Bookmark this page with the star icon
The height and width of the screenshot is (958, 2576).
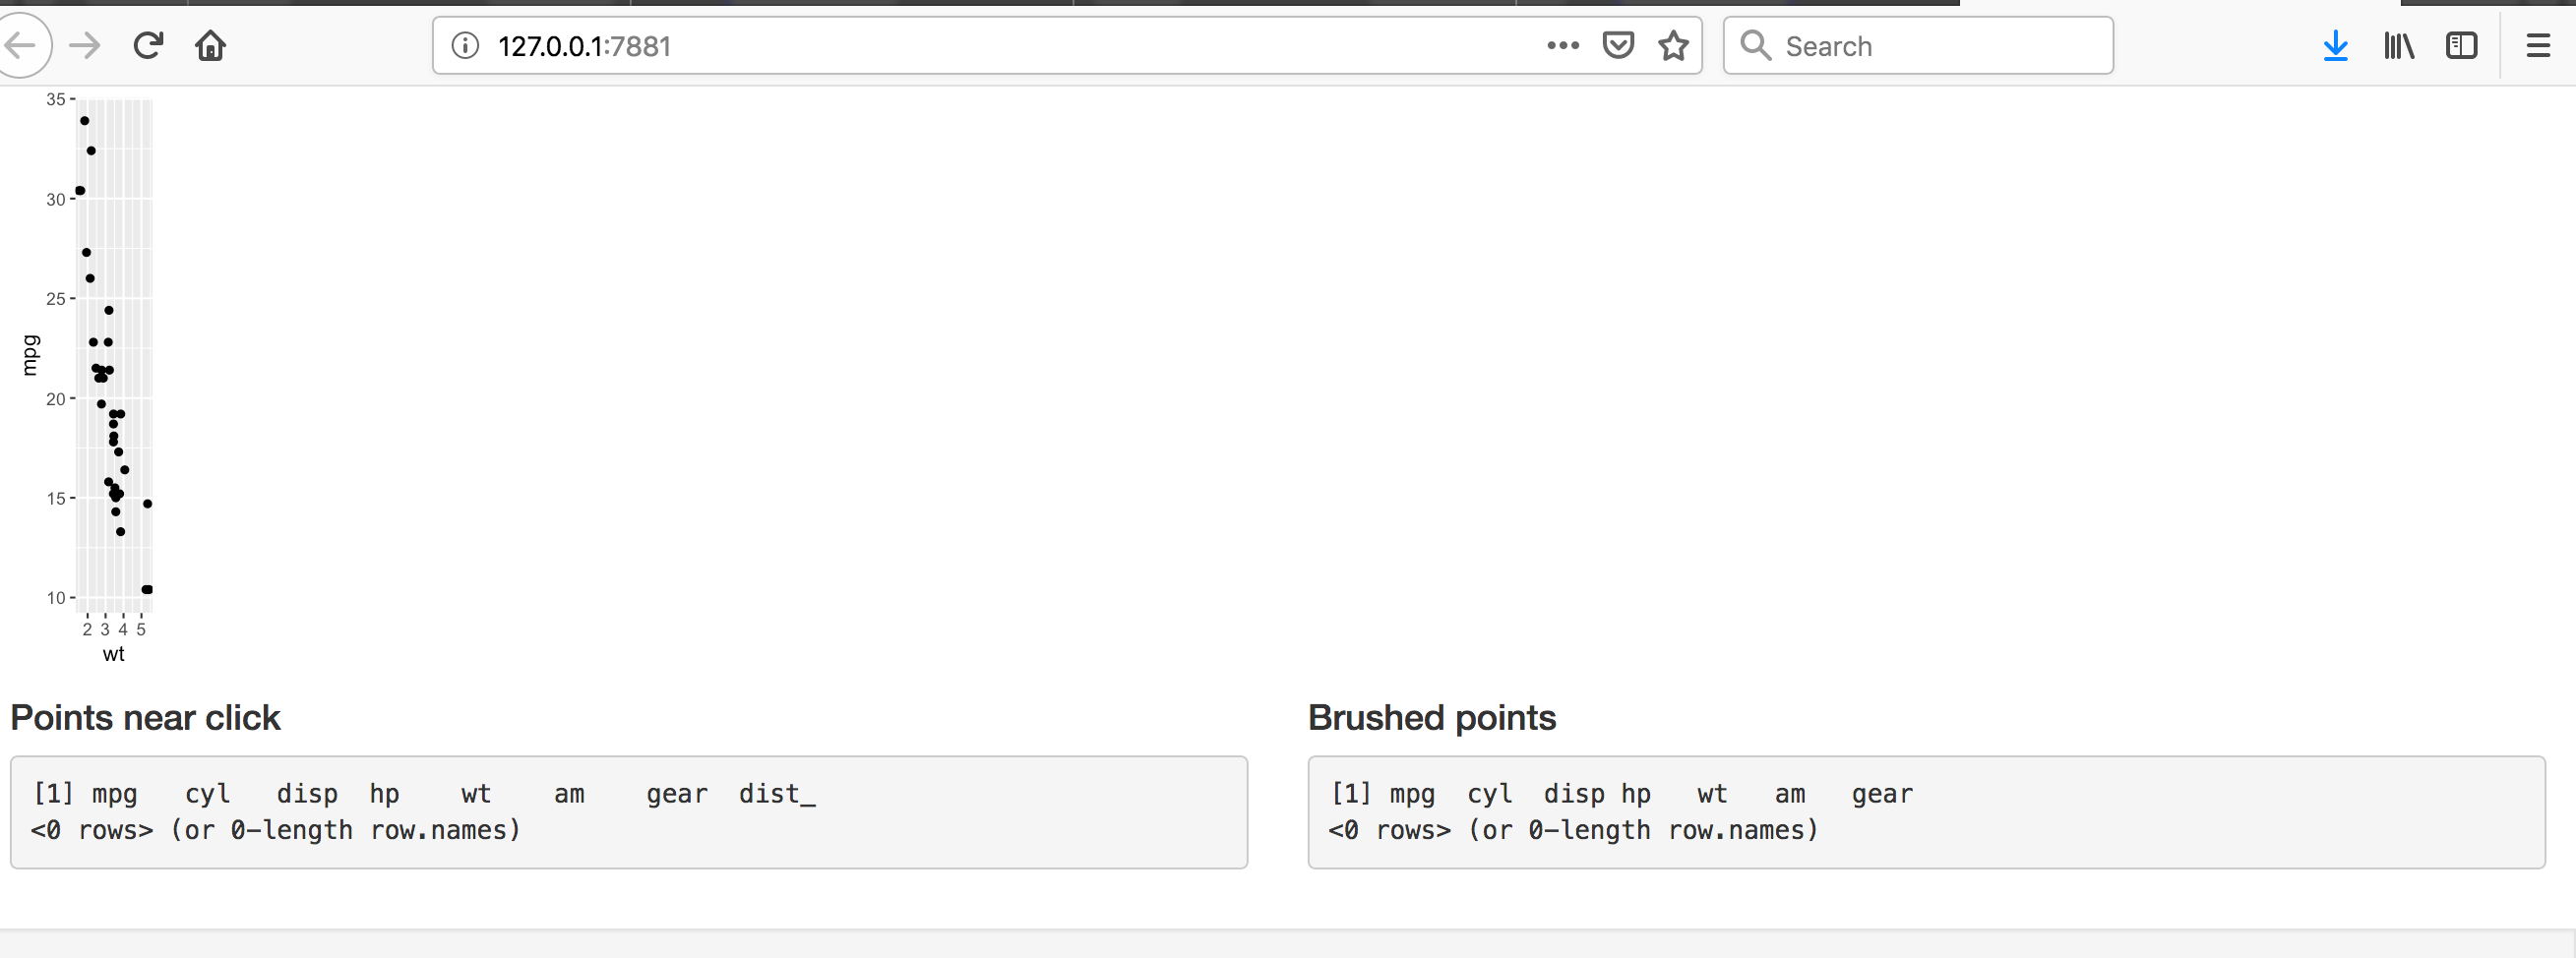pos(1673,45)
